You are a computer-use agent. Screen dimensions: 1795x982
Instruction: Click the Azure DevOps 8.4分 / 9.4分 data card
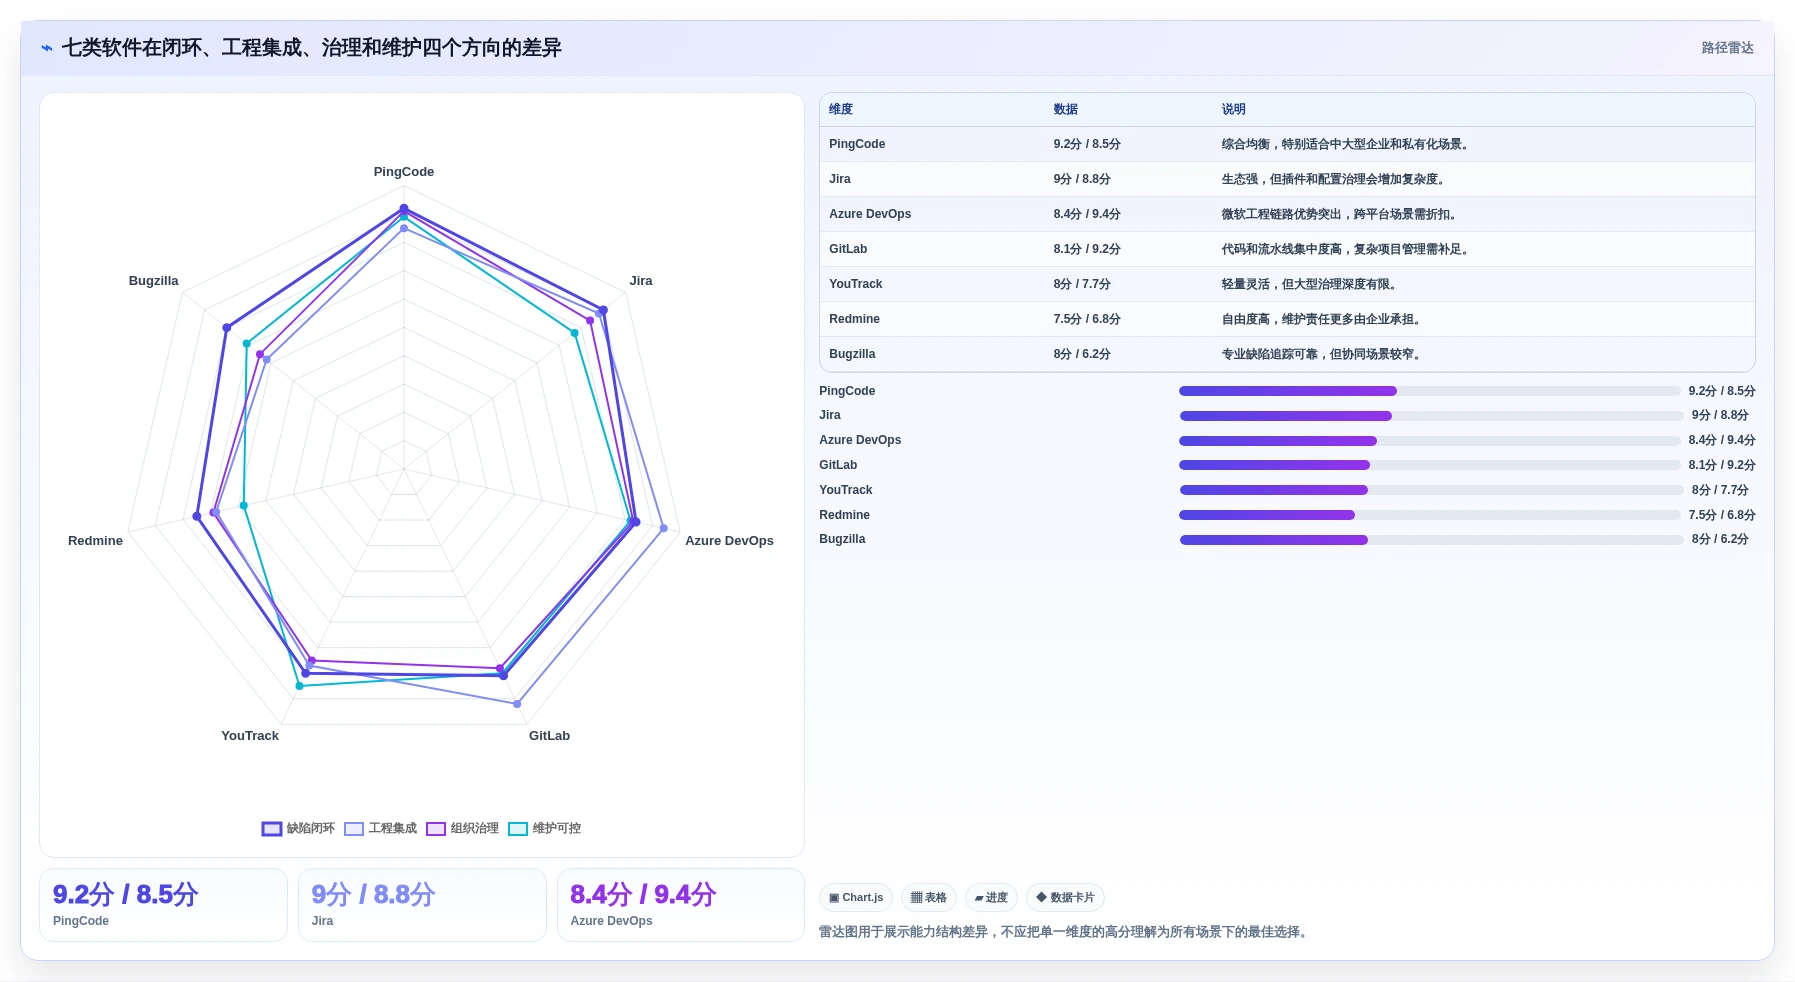point(680,905)
